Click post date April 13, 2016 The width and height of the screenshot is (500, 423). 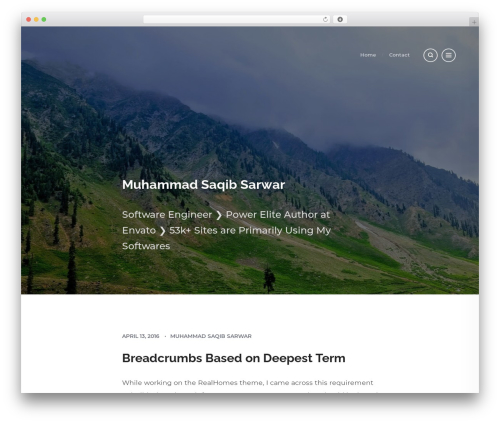point(141,336)
